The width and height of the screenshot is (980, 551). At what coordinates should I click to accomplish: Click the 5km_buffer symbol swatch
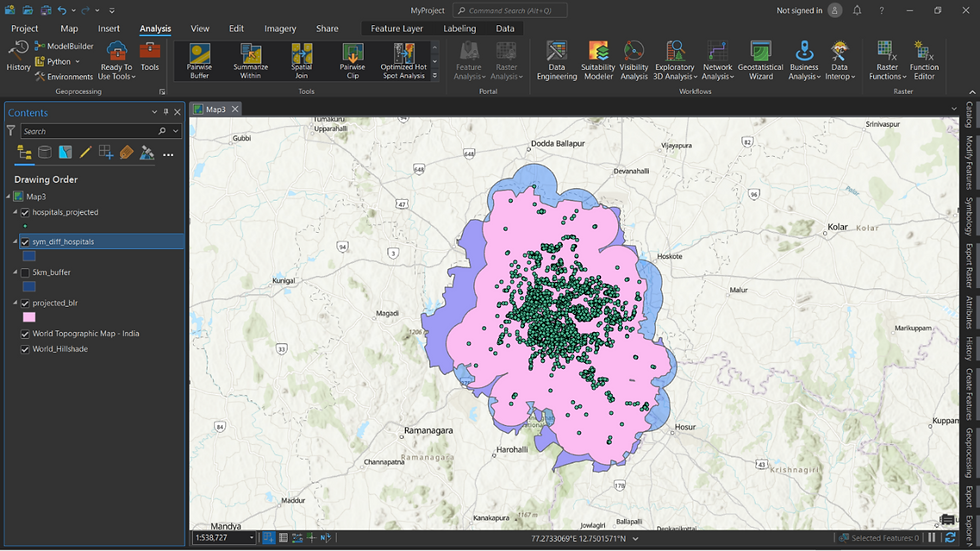(x=29, y=287)
